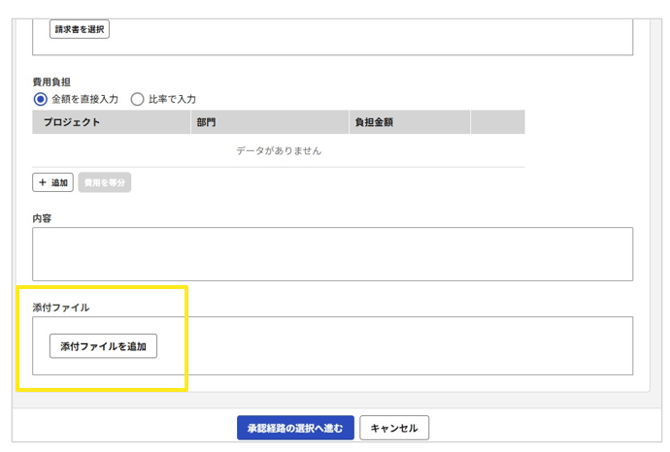Click the 費用を等分 button
This screenshot has height=452, width=670.
[x=105, y=183]
